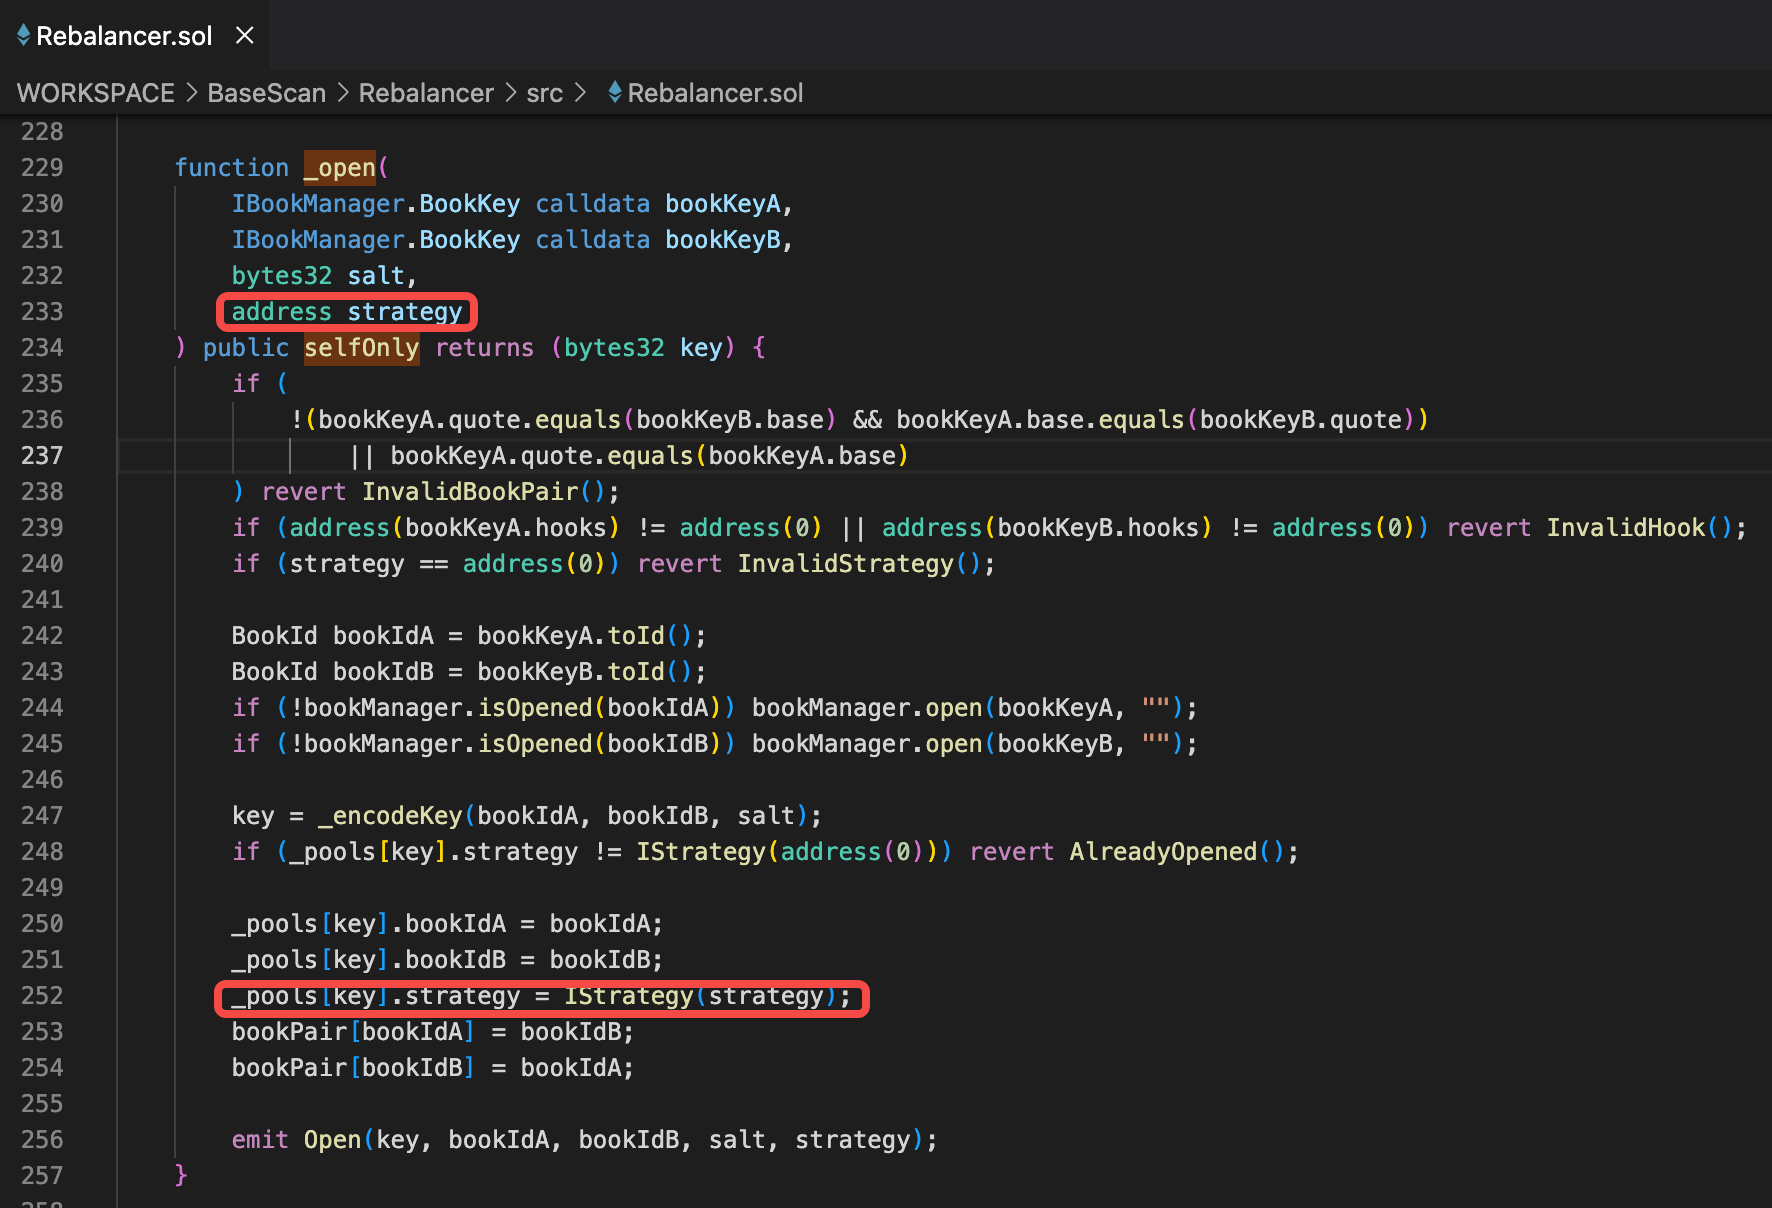Click bookPair[bookIdB] assignment line
The image size is (1772, 1208).
pyautogui.click(x=432, y=1068)
